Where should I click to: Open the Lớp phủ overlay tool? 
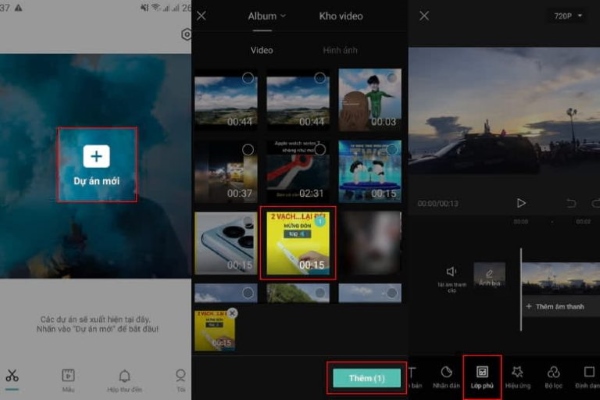pos(482,377)
